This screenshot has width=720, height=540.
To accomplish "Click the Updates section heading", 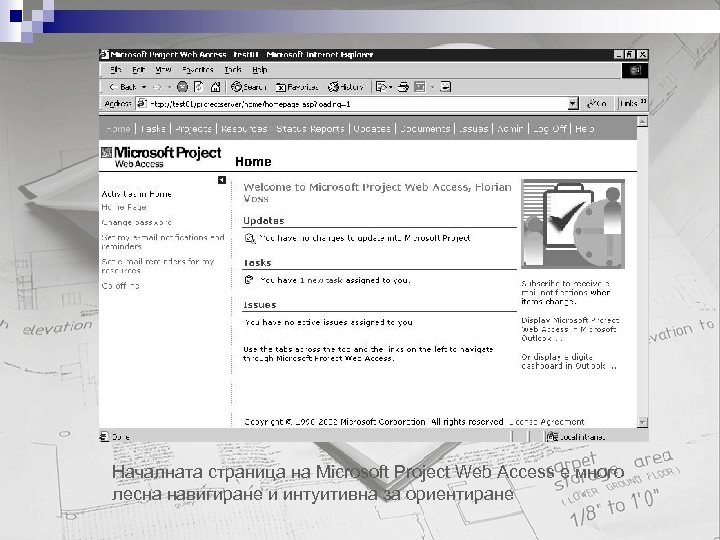I will click(264, 221).
